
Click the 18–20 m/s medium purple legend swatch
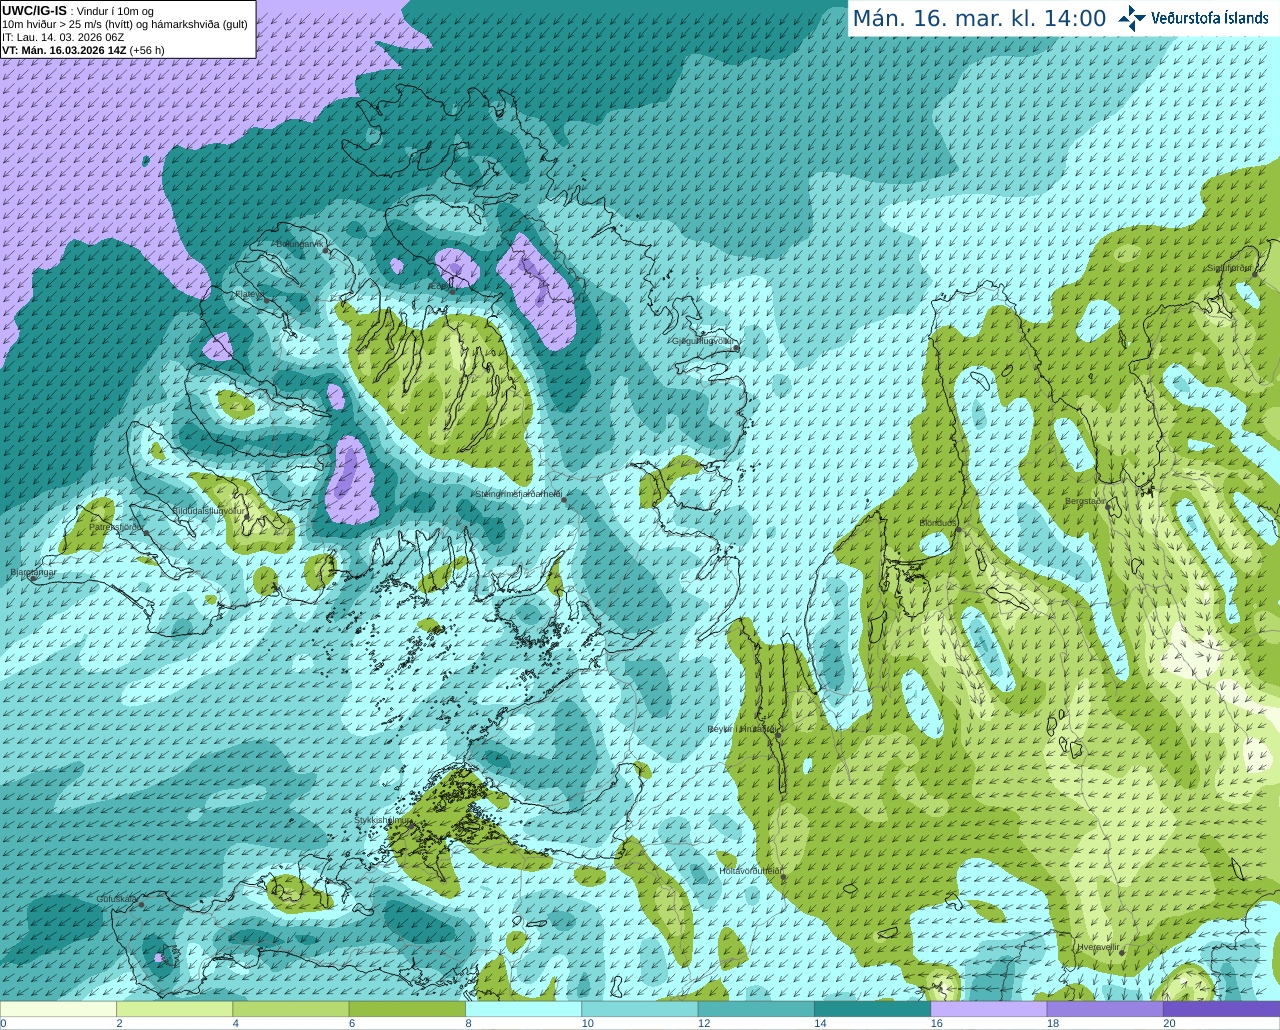[x=1105, y=1009]
